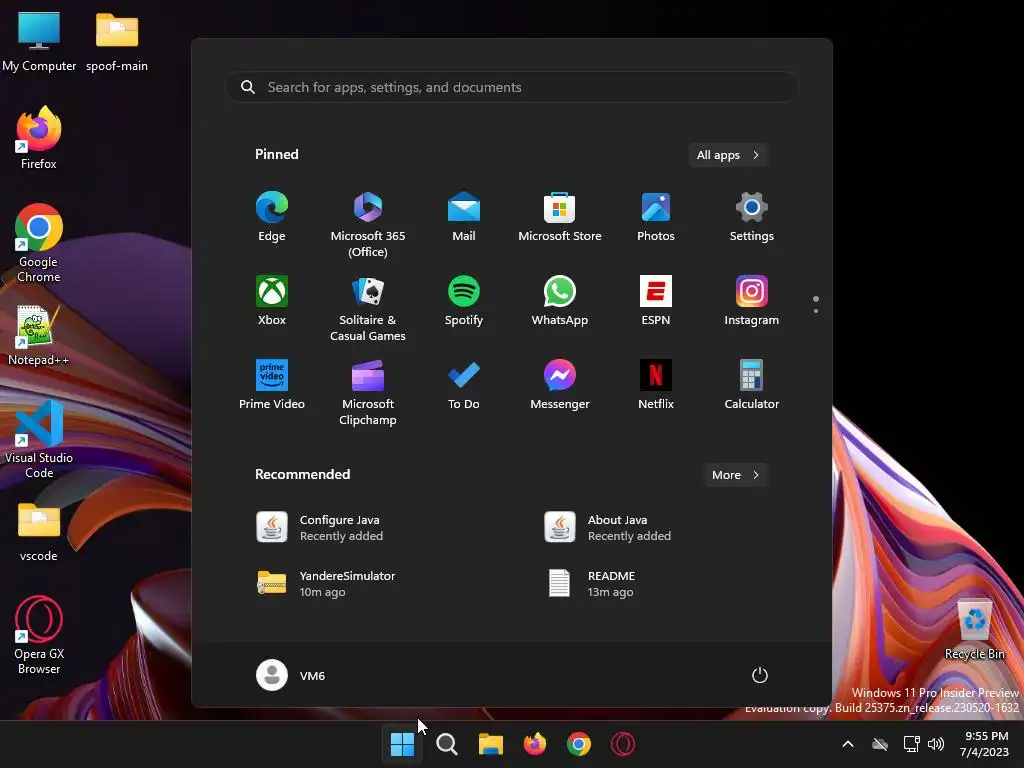Select Opera GX Browser desktop shortcut

click(x=39, y=635)
